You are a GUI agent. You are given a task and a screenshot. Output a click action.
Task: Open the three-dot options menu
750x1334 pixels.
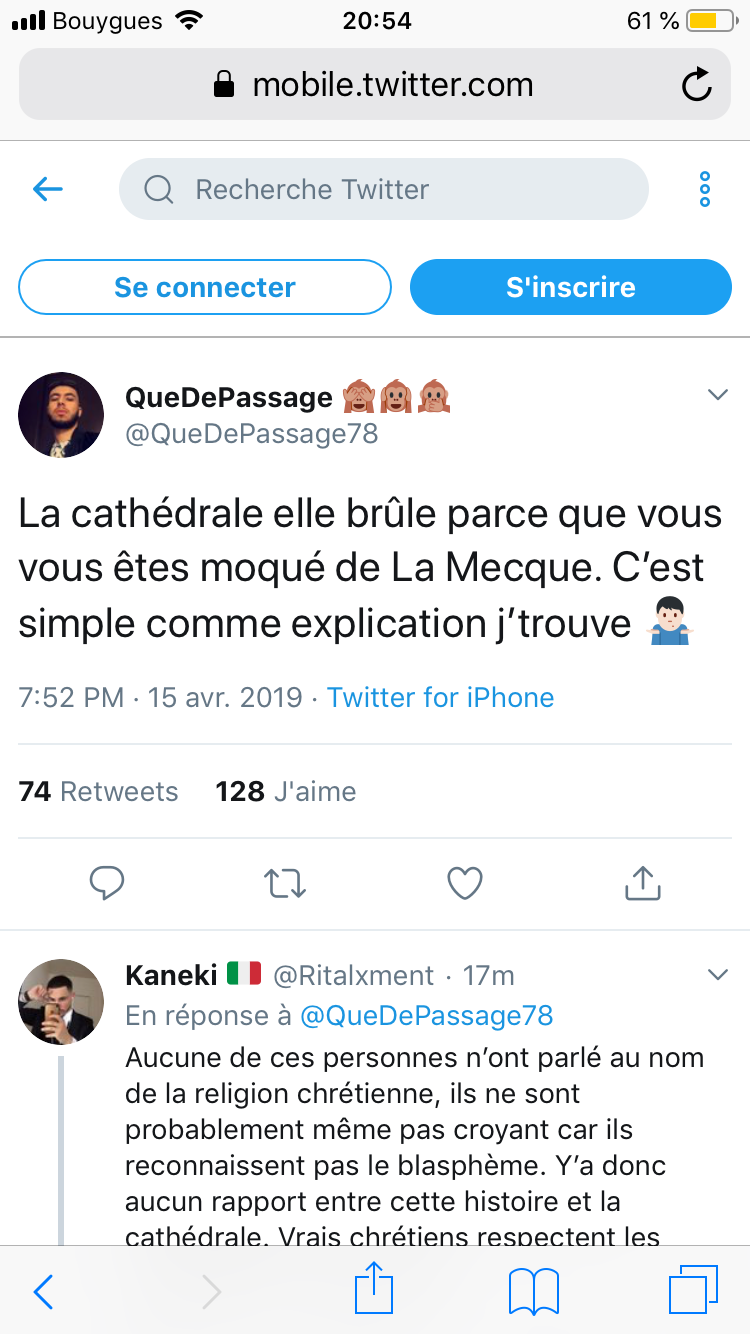tap(705, 189)
